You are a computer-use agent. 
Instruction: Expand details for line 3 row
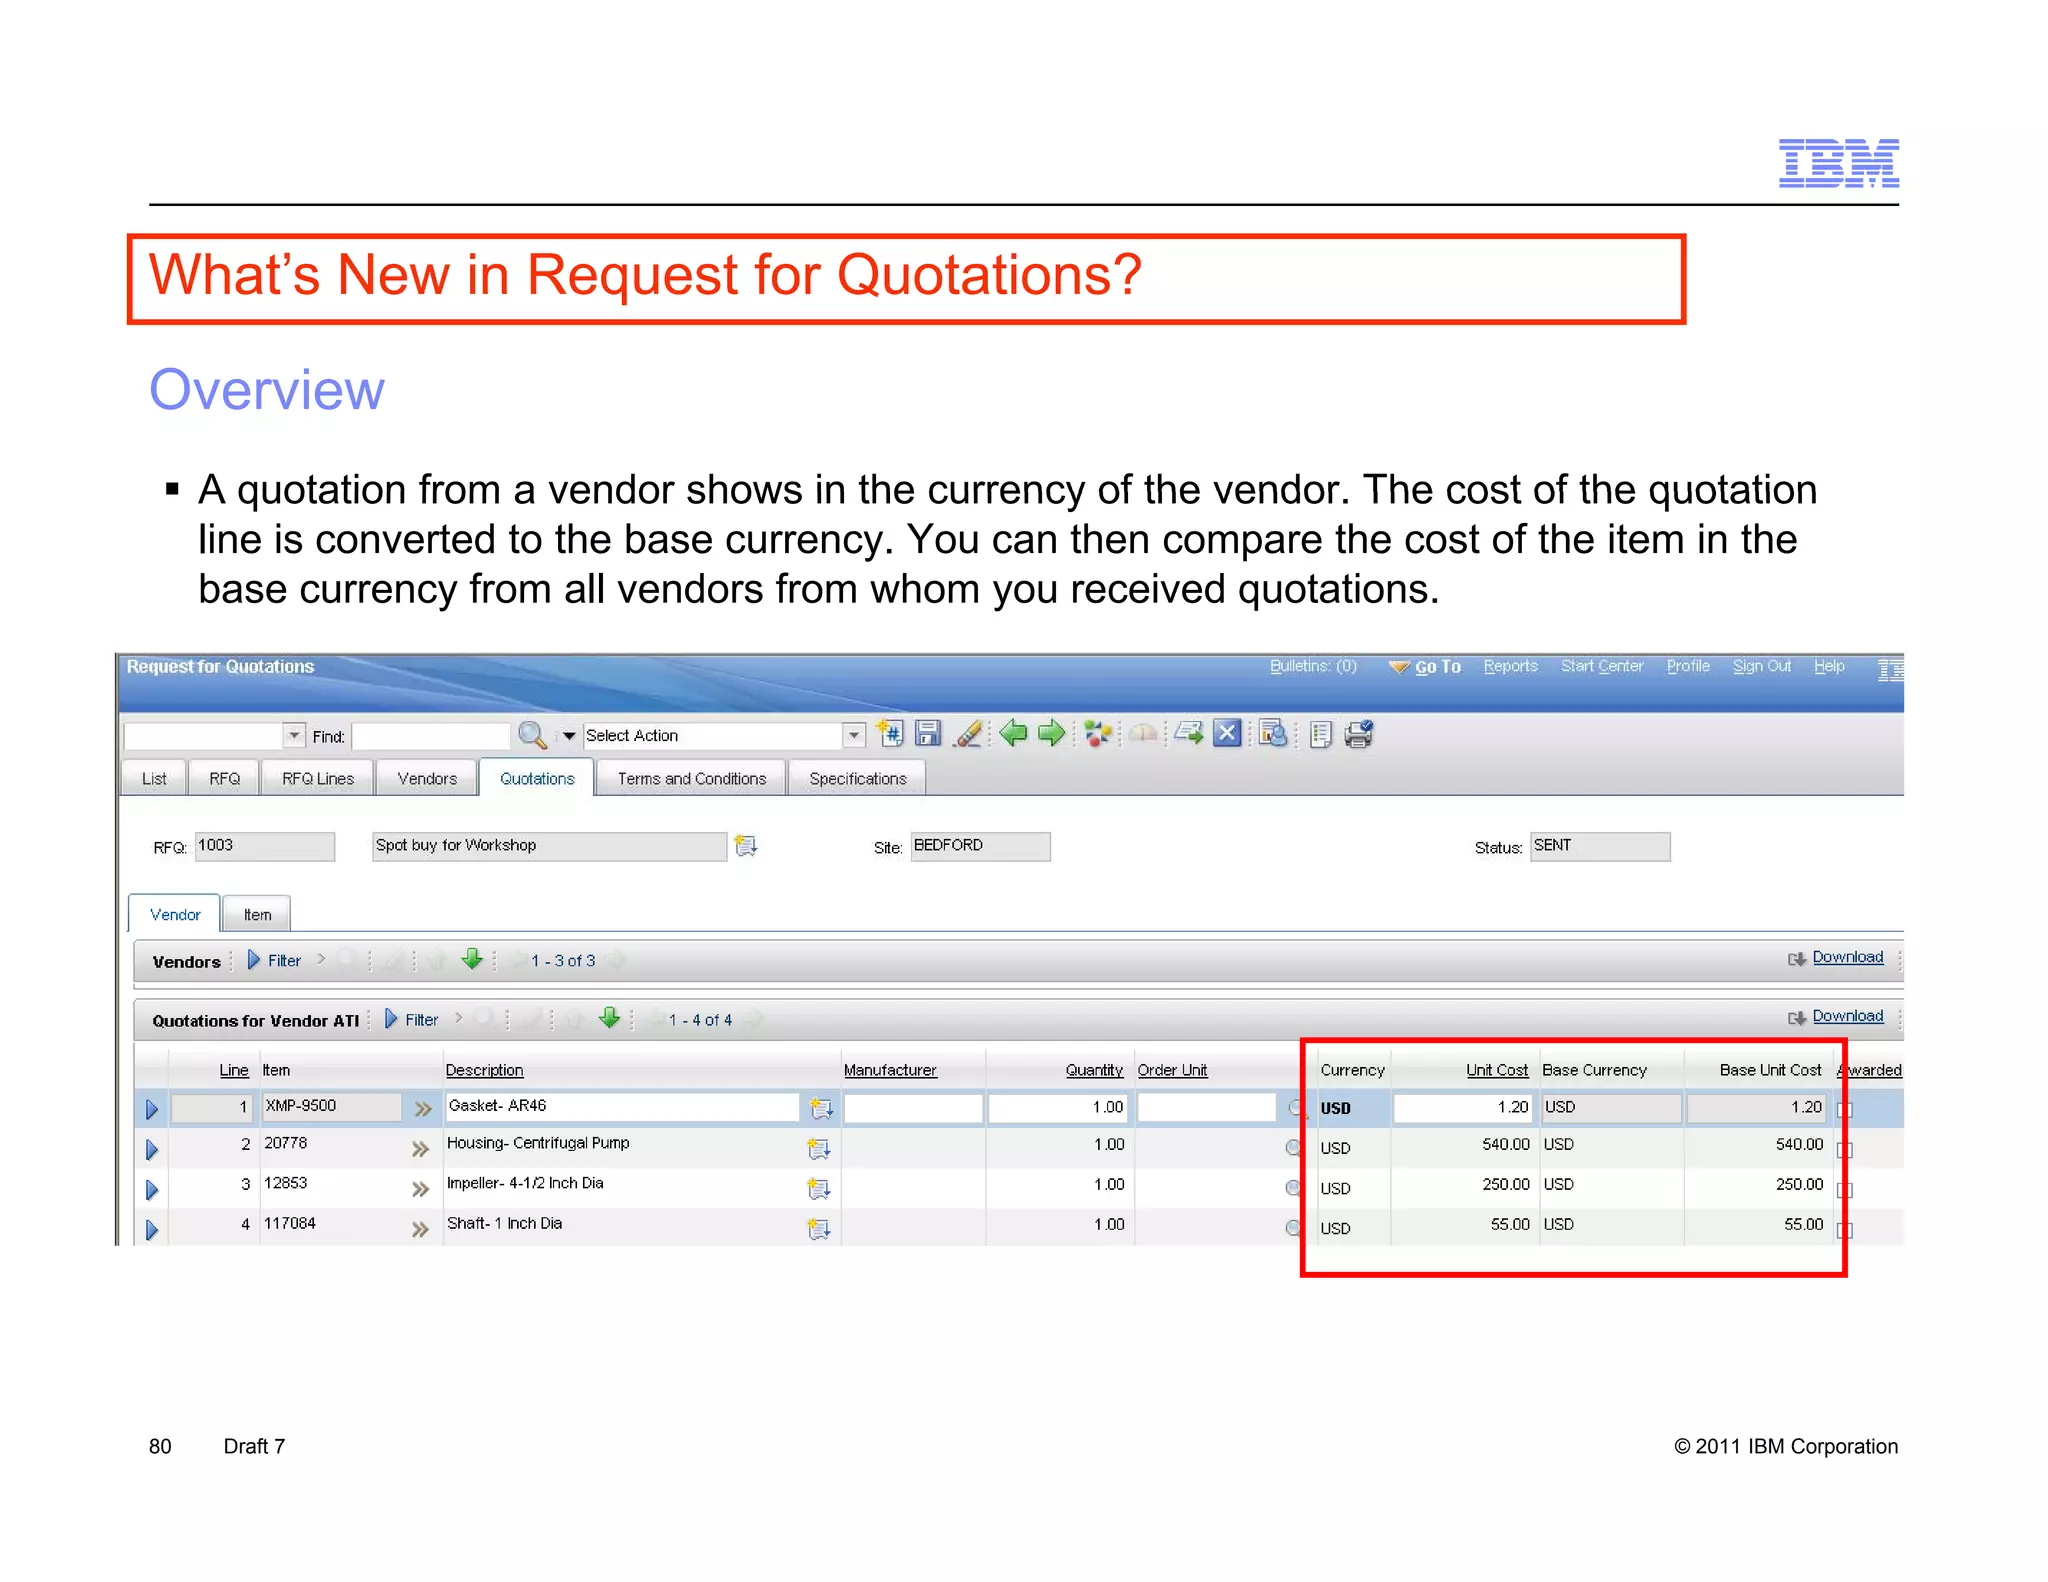pos(152,1190)
